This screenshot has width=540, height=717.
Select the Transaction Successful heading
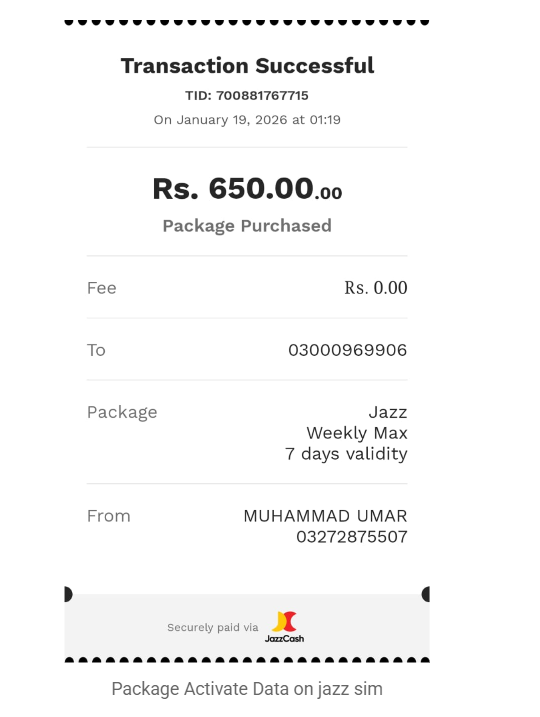click(247, 66)
